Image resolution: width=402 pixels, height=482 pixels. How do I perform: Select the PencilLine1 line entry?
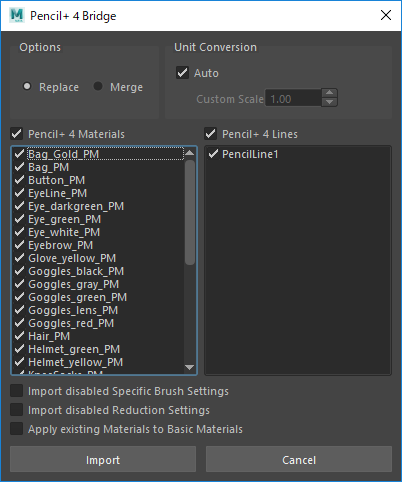250,154
